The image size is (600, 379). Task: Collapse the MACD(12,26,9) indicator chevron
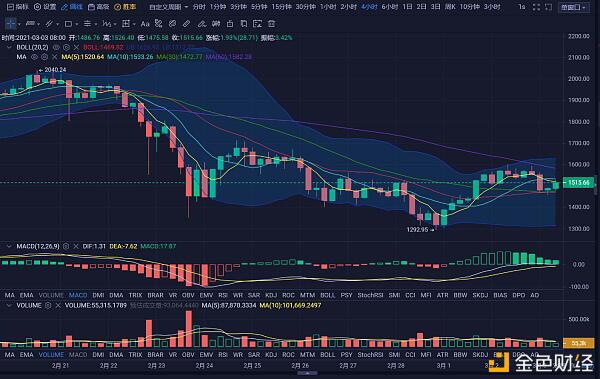pyautogui.click(x=9, y=246)
